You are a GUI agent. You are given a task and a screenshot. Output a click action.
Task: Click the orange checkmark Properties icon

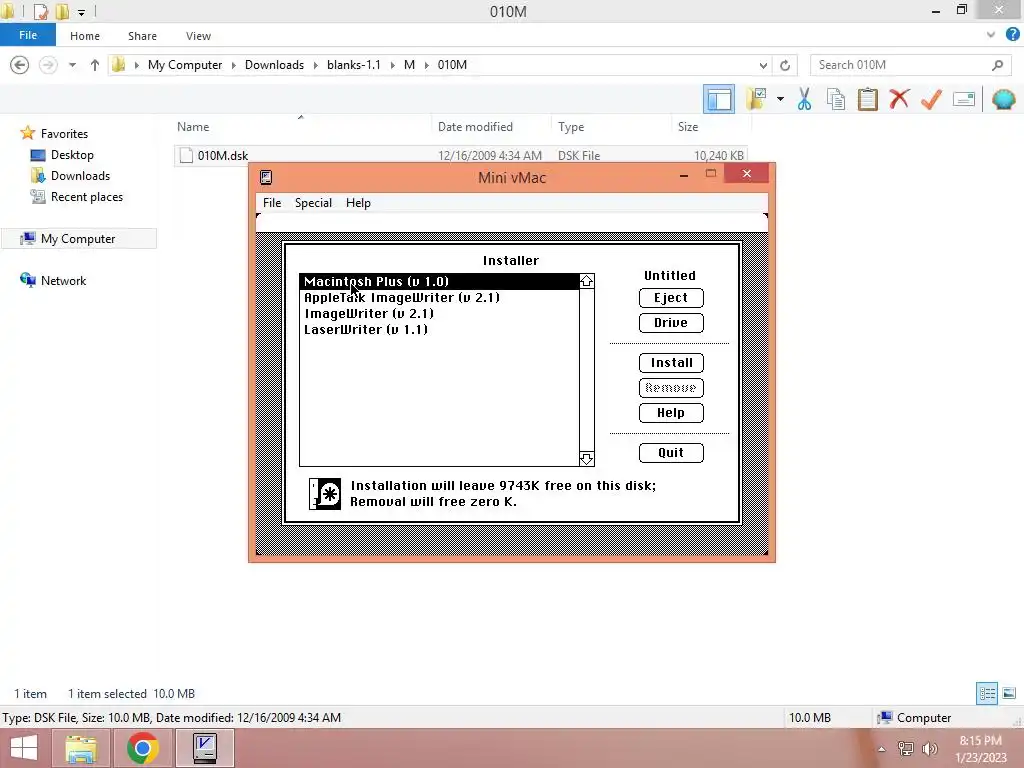[931, 99]
